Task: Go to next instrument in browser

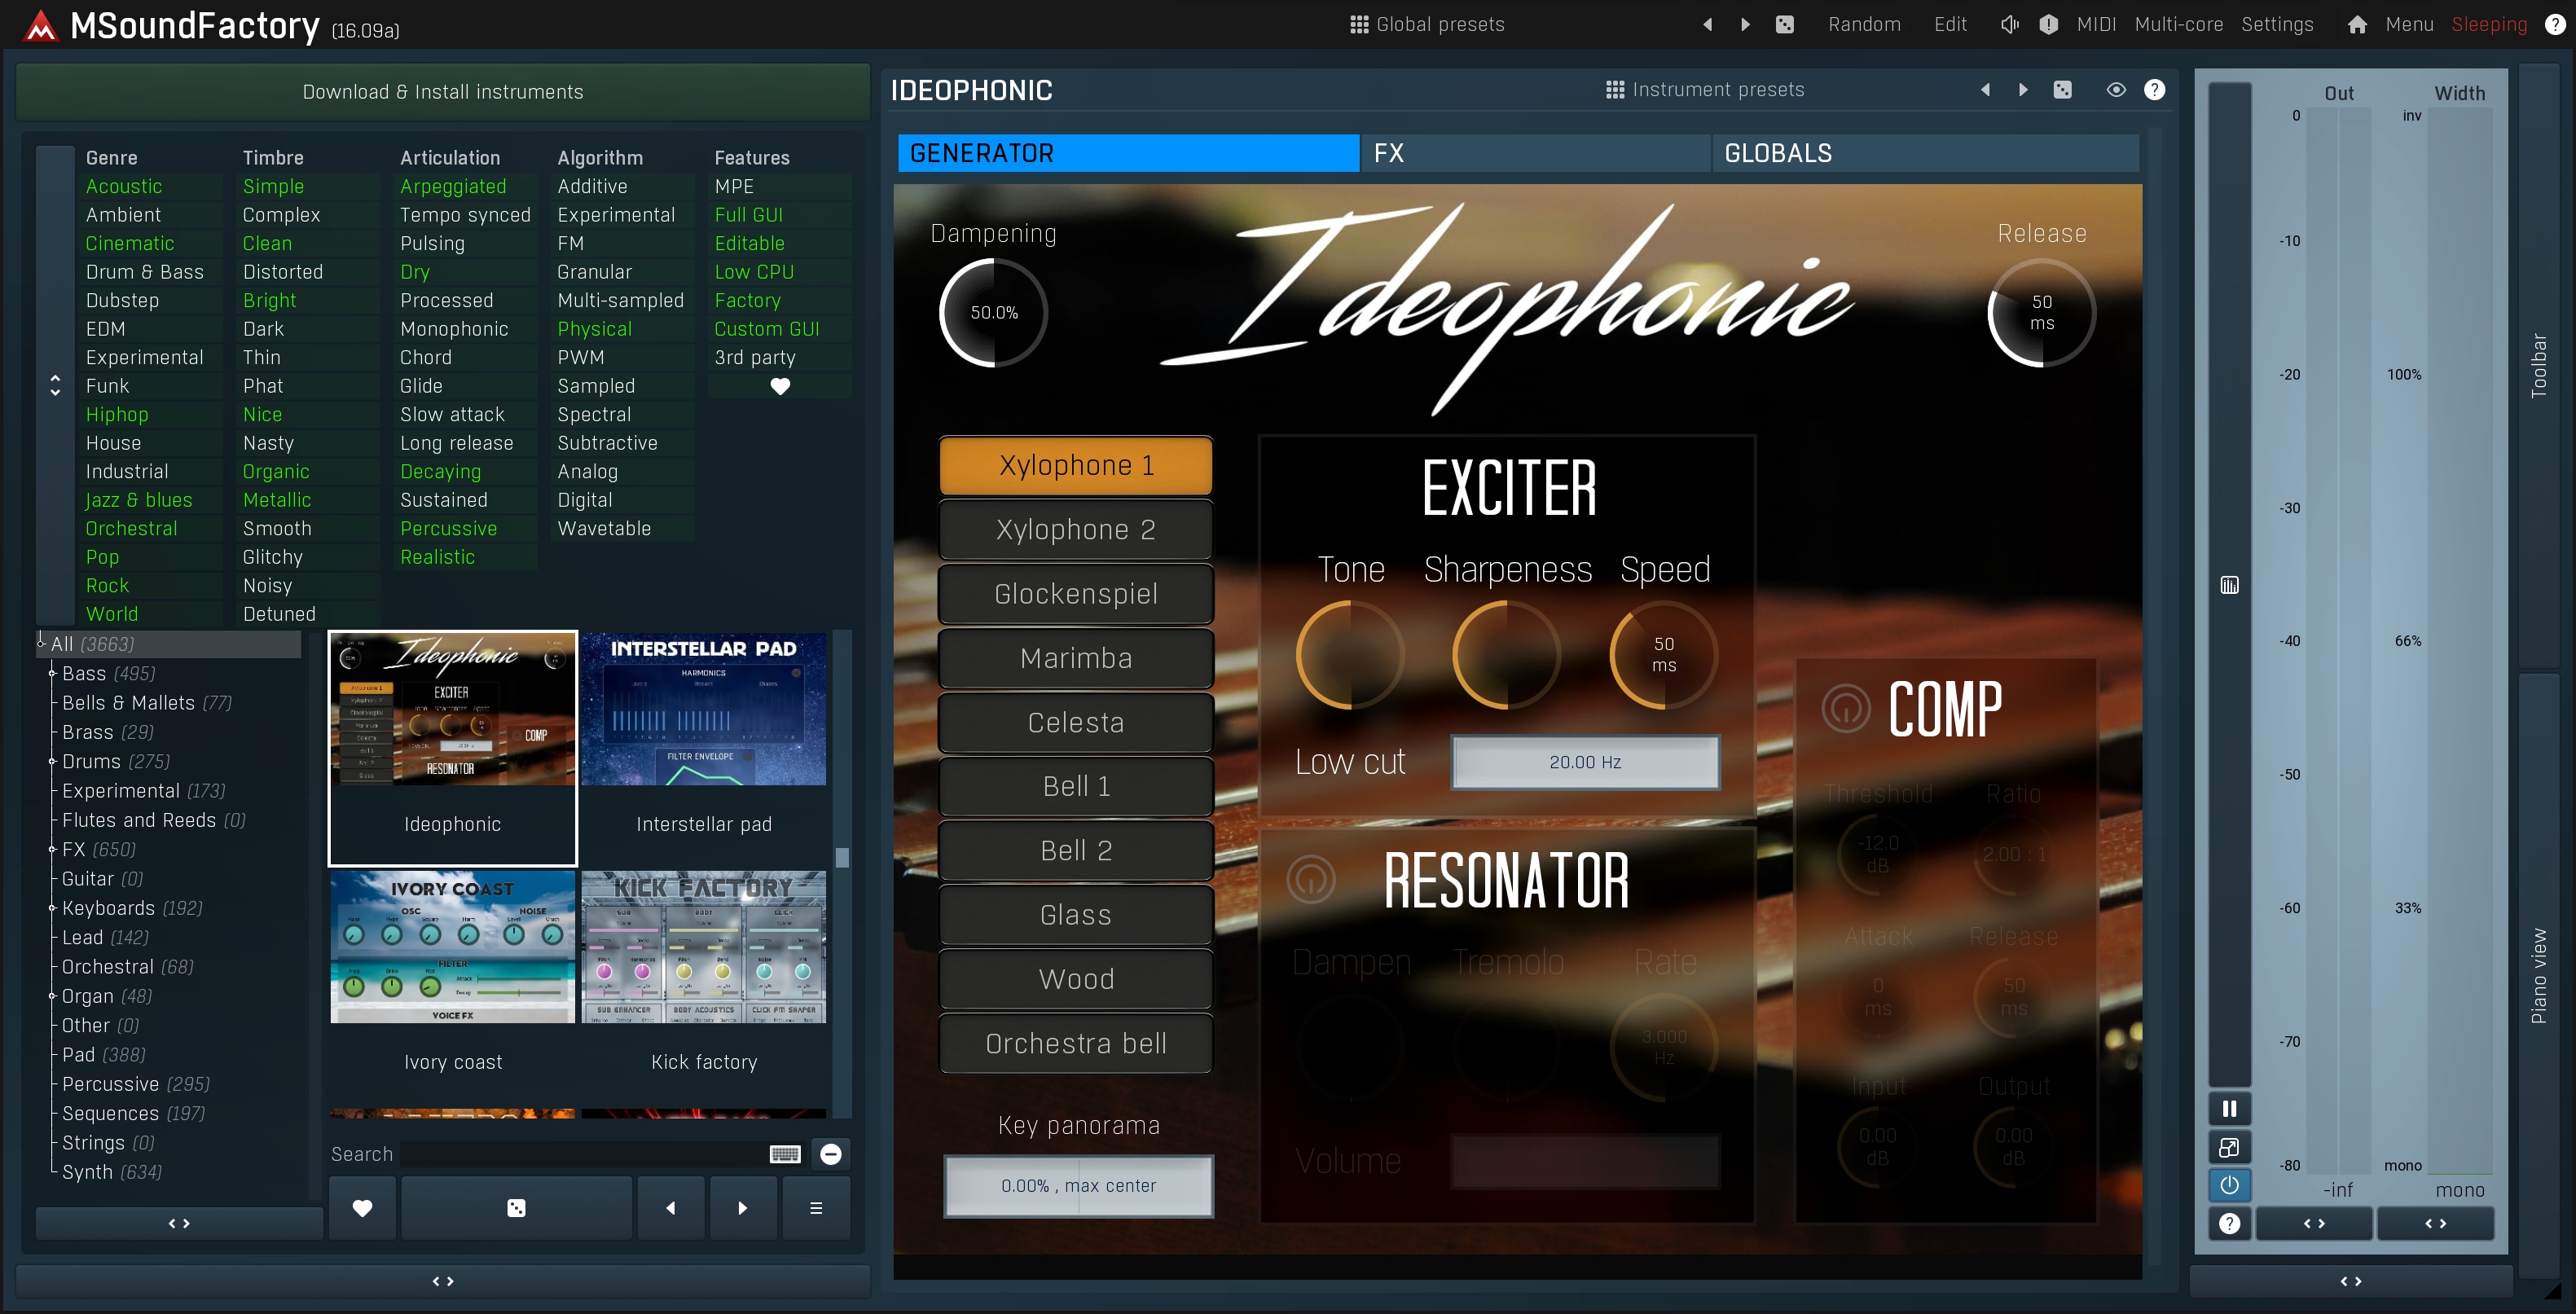Action: click(x=742, y=1207)
